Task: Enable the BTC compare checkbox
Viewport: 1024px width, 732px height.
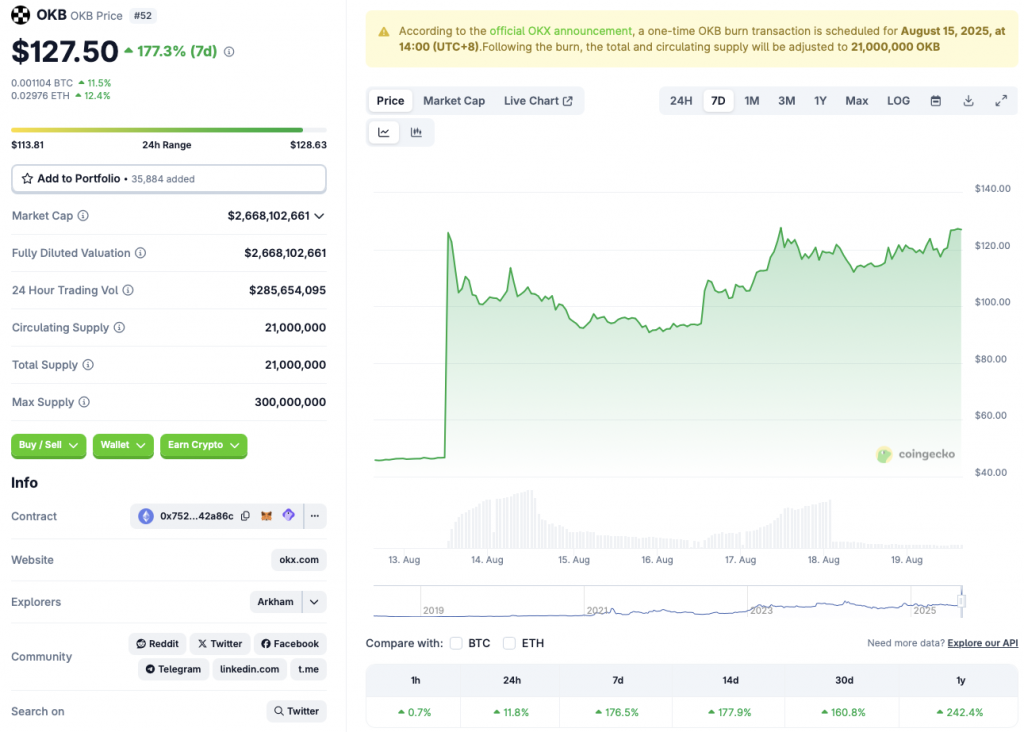Action: pos(456,643)
